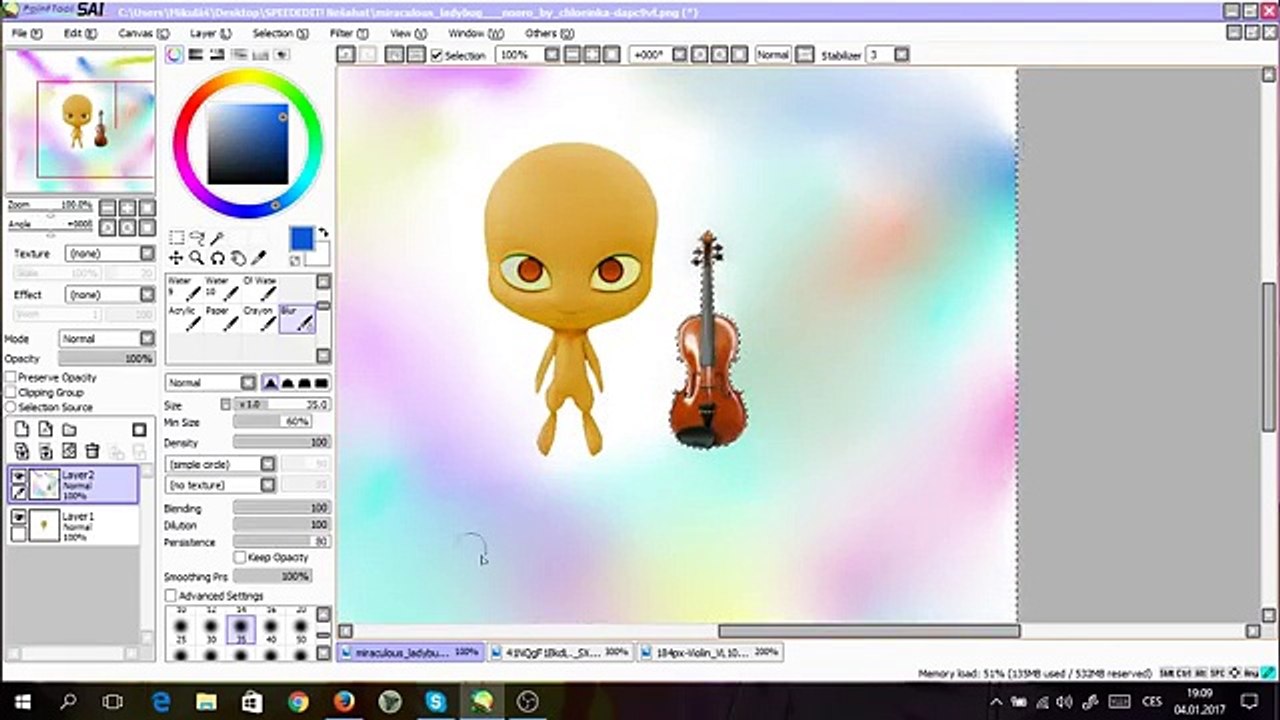The image size is (1280, 720).
Task: Select the zoom magnifier tool
Action: point(197,258)
